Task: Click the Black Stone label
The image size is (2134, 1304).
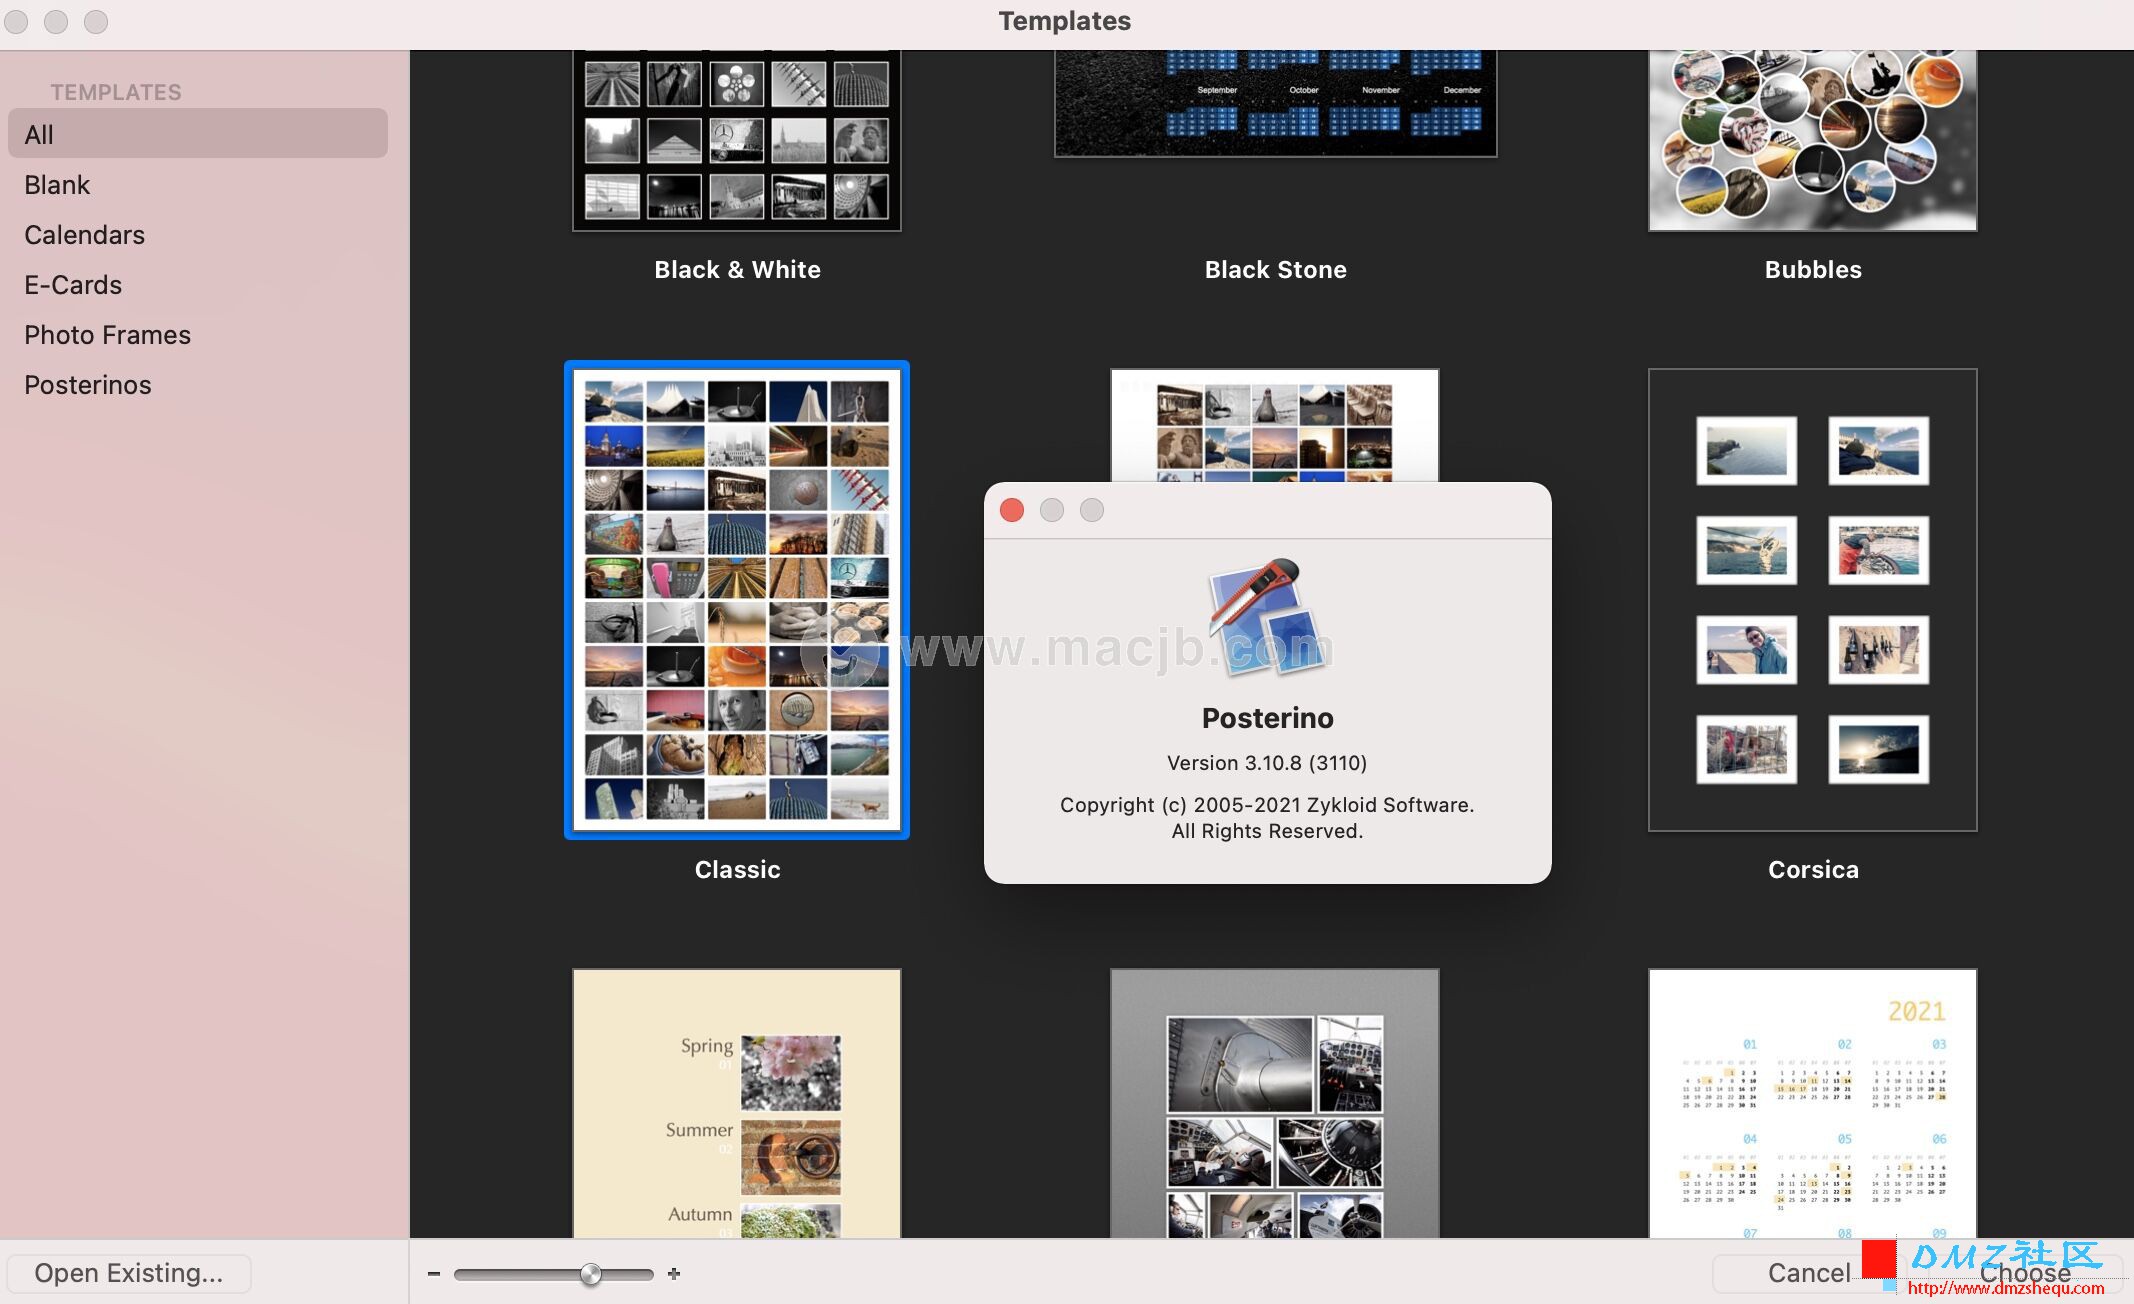Action: [1275, 270]
